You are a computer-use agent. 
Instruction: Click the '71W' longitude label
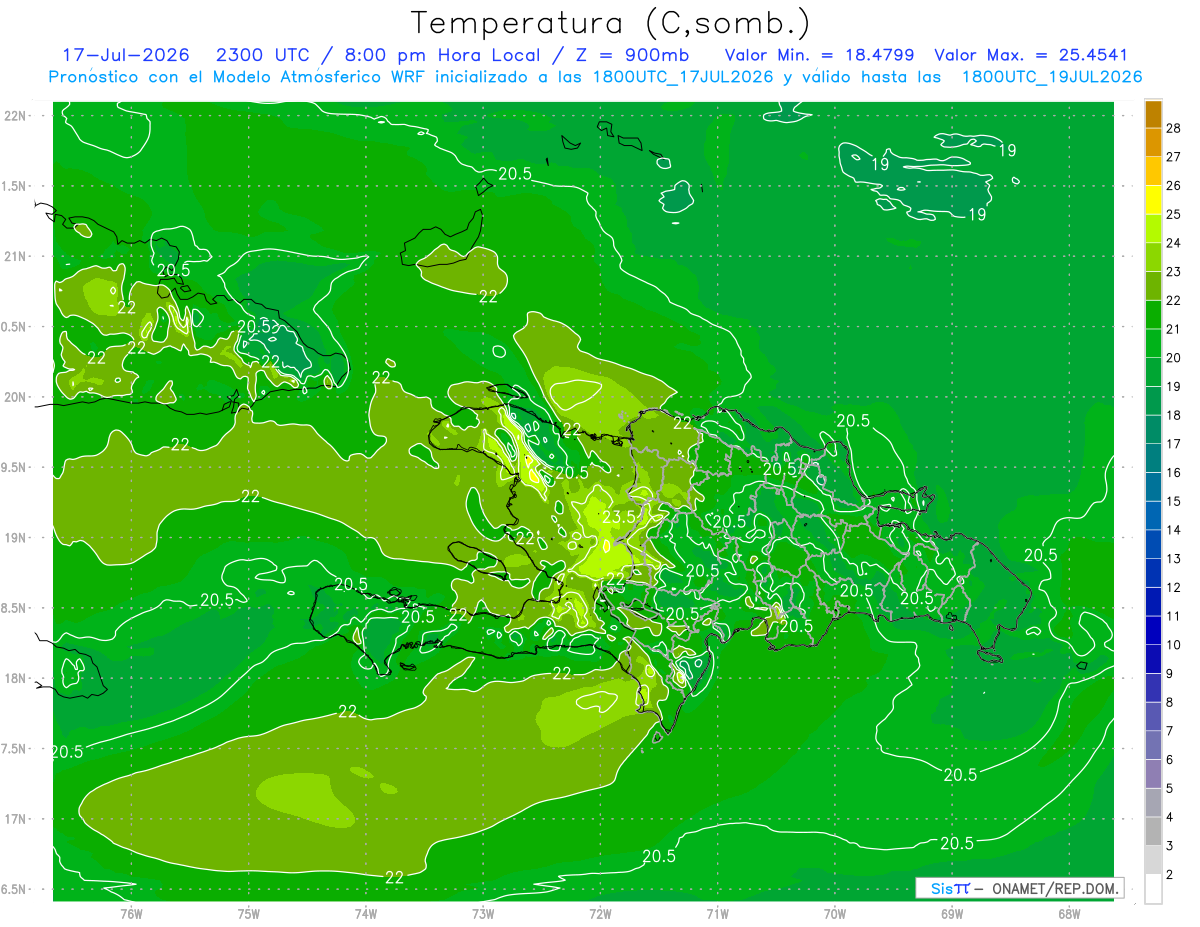coord(716,913)
